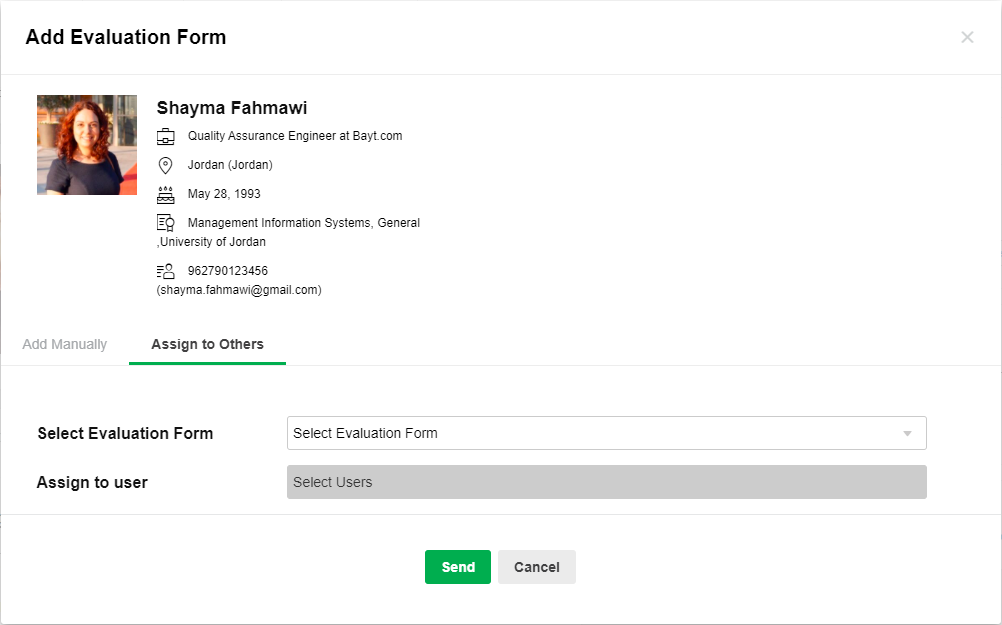Click the education certificate icon
Viewport: 1002px width, 625px height.
tap(166, 223)
